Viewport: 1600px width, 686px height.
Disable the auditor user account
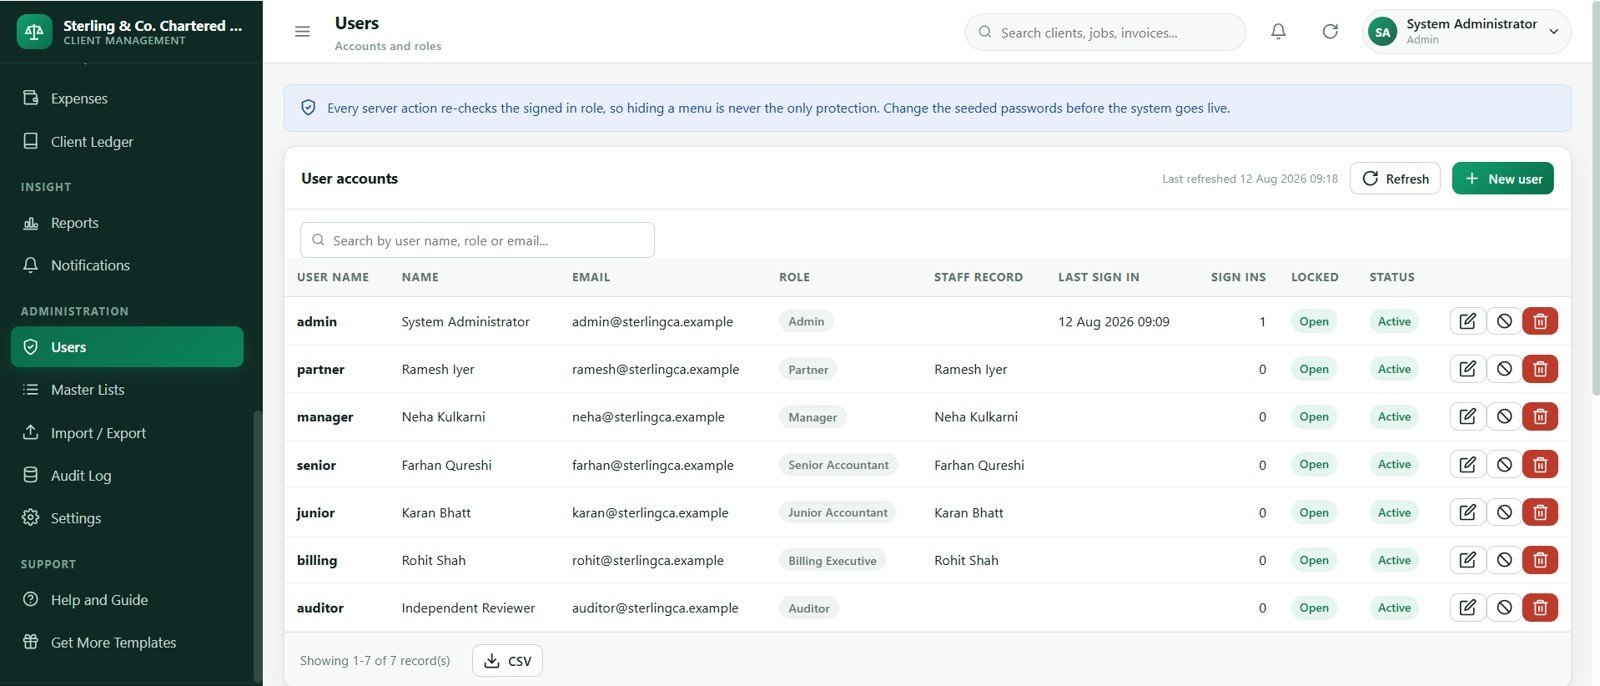point(1504,608)
